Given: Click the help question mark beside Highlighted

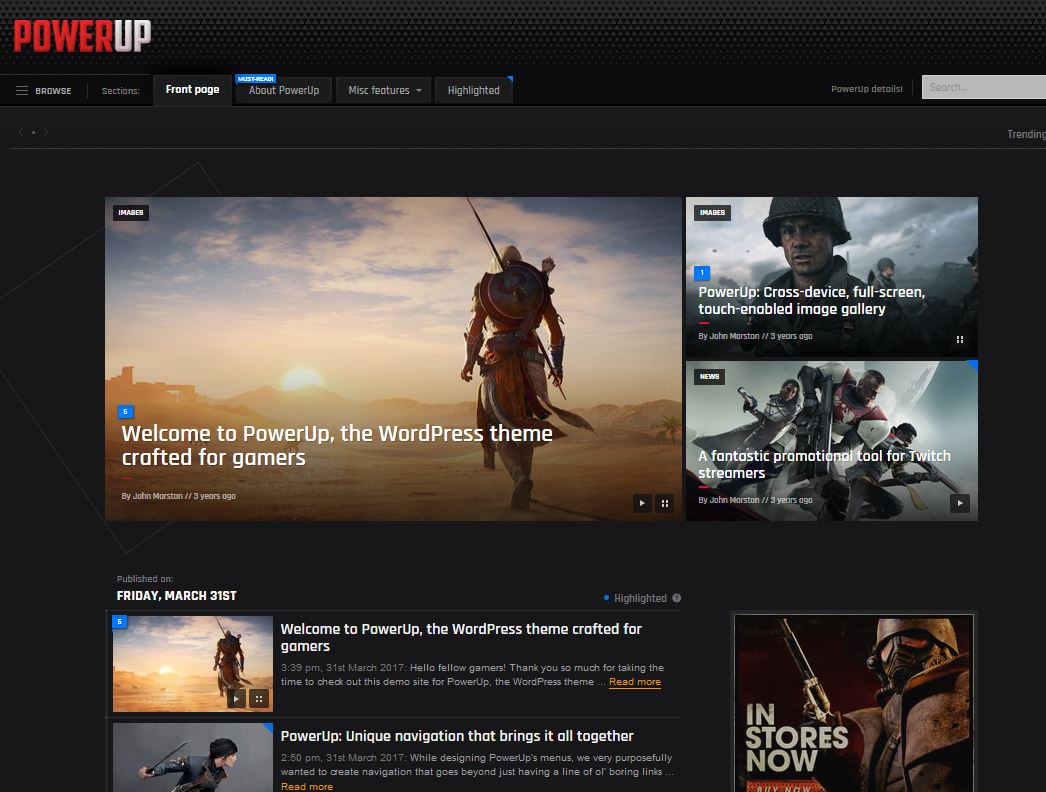Looking at the screenshot, I should 676,598.
